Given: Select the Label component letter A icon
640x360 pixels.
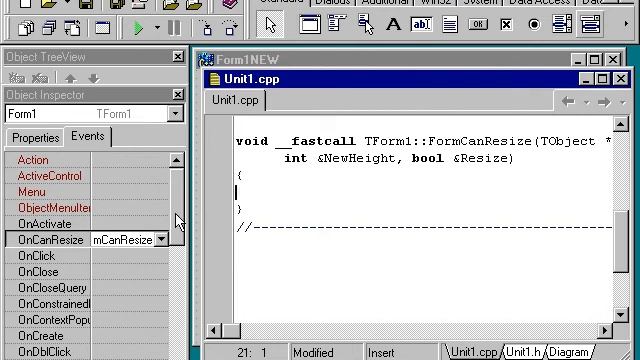Looking at the screenshot, I should (x=393, y=24).
